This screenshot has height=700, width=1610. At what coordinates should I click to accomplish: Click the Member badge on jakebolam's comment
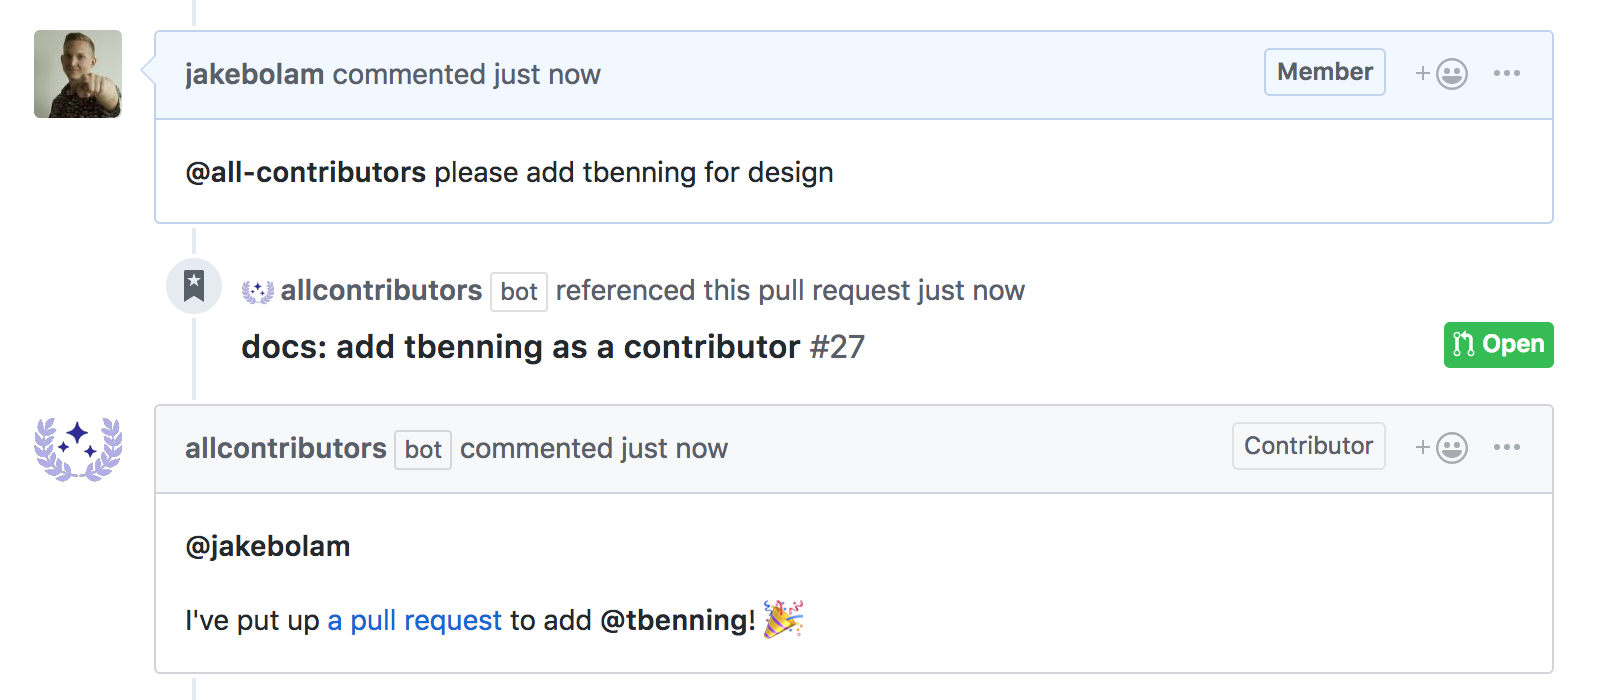tap(1324, 72)
